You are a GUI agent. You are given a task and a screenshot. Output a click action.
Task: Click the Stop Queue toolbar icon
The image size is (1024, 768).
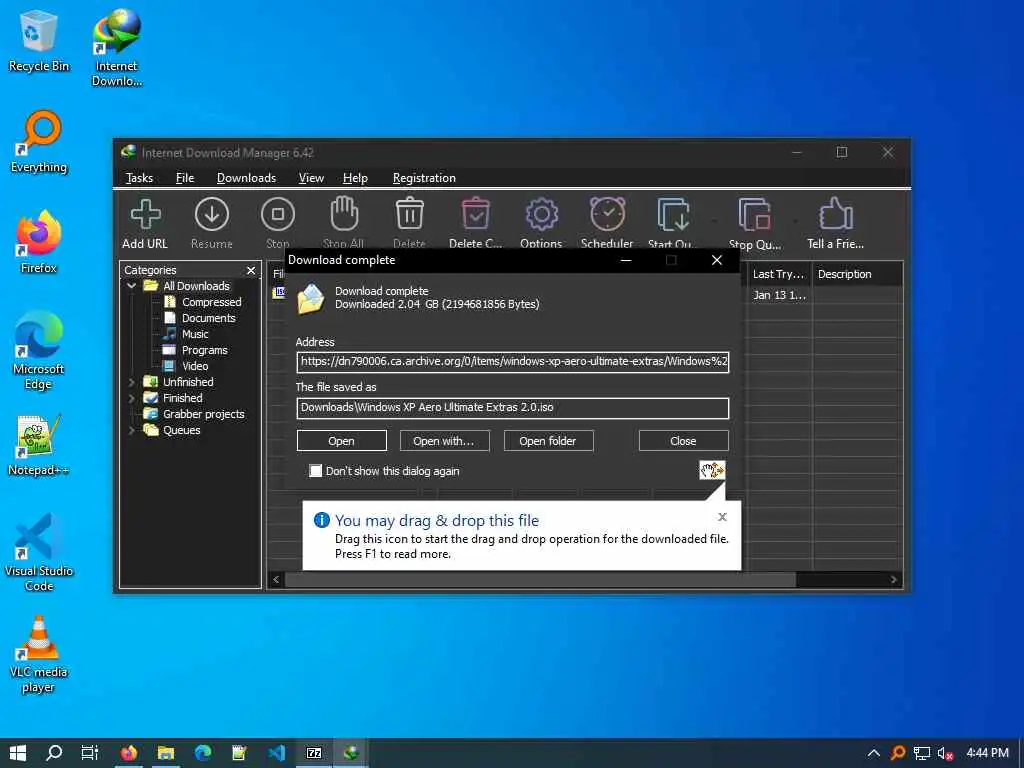(x=754, y=215)
